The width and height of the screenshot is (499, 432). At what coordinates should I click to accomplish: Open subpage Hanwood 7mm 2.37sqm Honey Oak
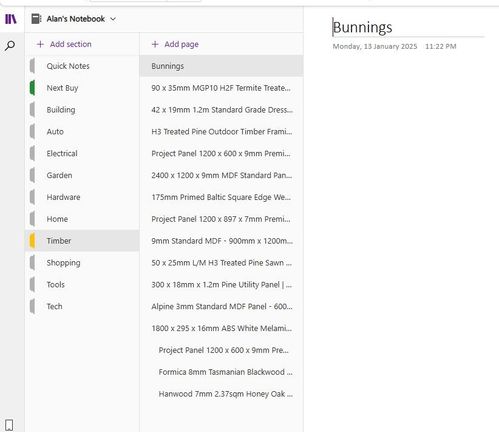tap(222, 394)
